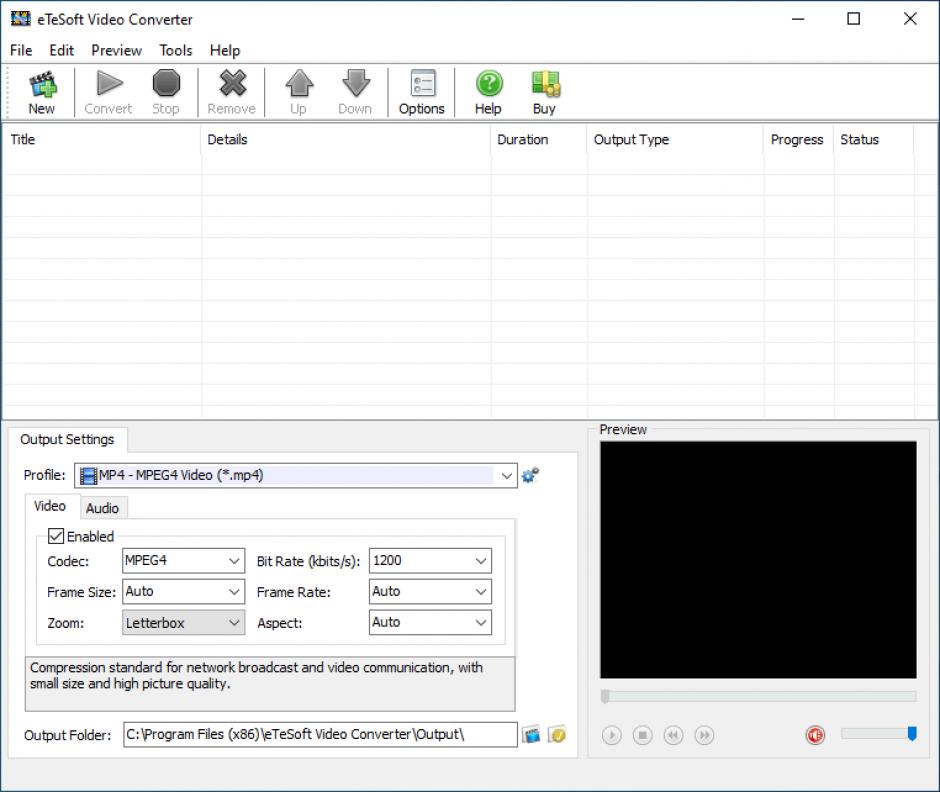This screenshot has height=792, width=940.
Task: Click the Buy toolbar icon
Action: pos(544,92)
